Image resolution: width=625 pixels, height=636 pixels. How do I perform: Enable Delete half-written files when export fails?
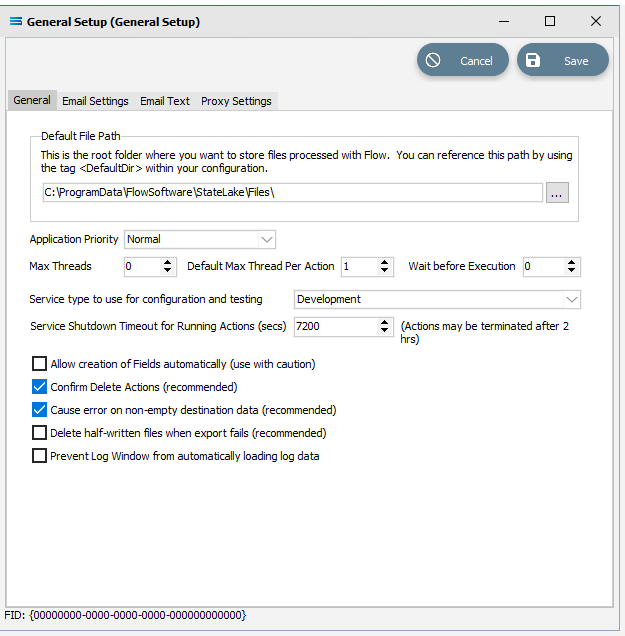coord(39,433)
